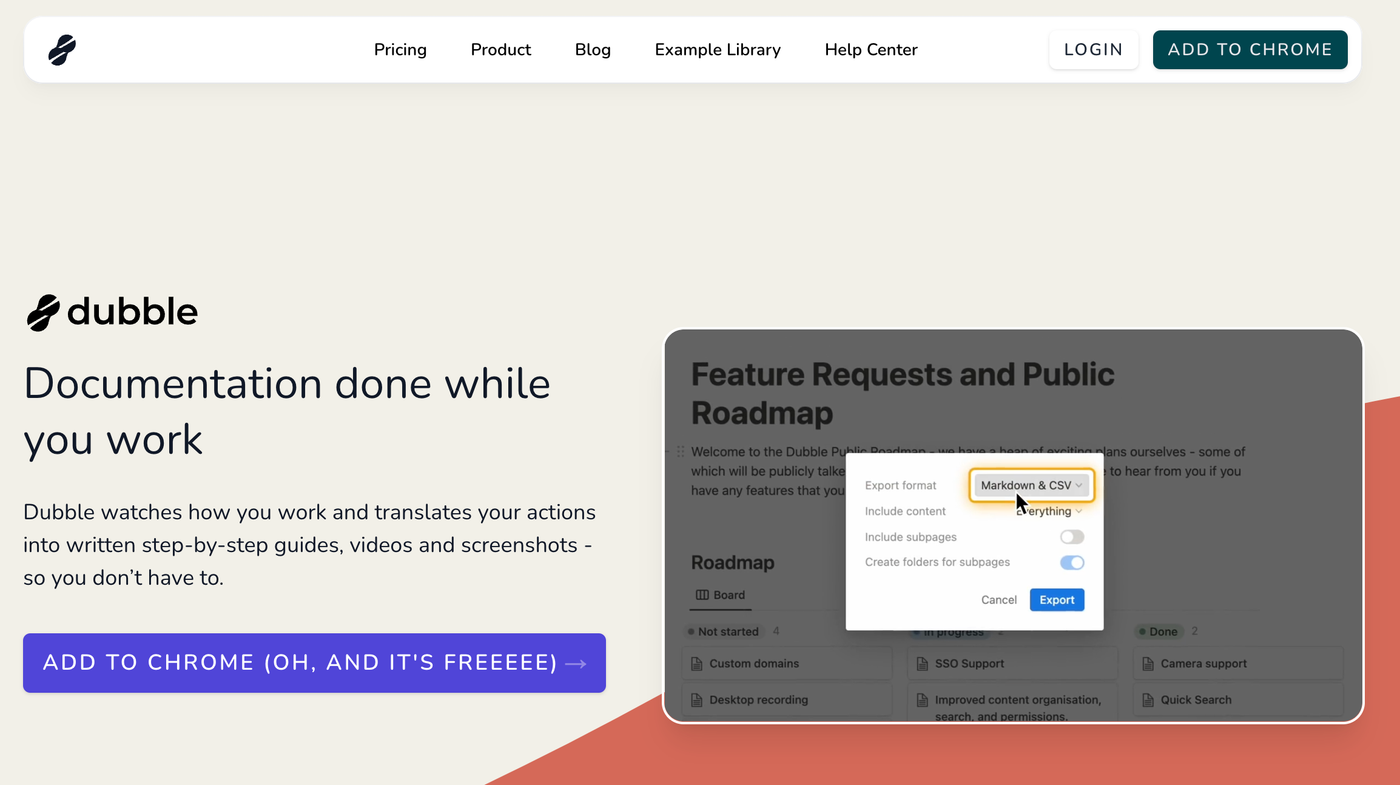Switch to the Board view tab
This screenshot has width=1400, height=785.
(x=720, y=595)
